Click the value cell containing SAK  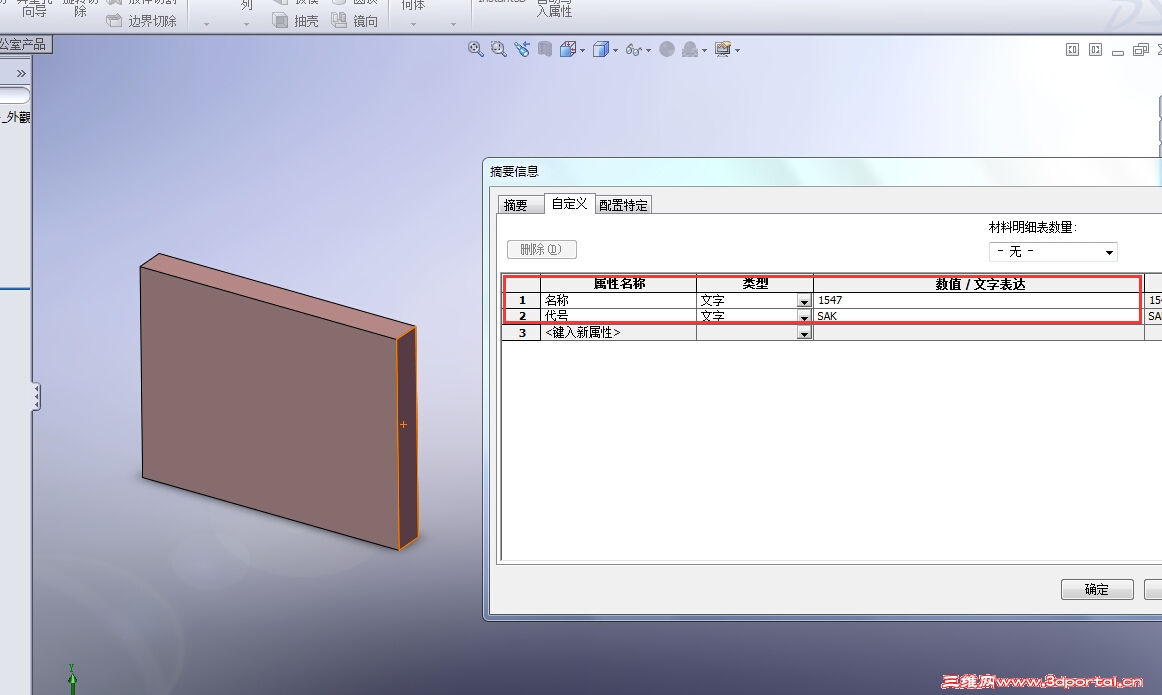(x=978, y=316)
